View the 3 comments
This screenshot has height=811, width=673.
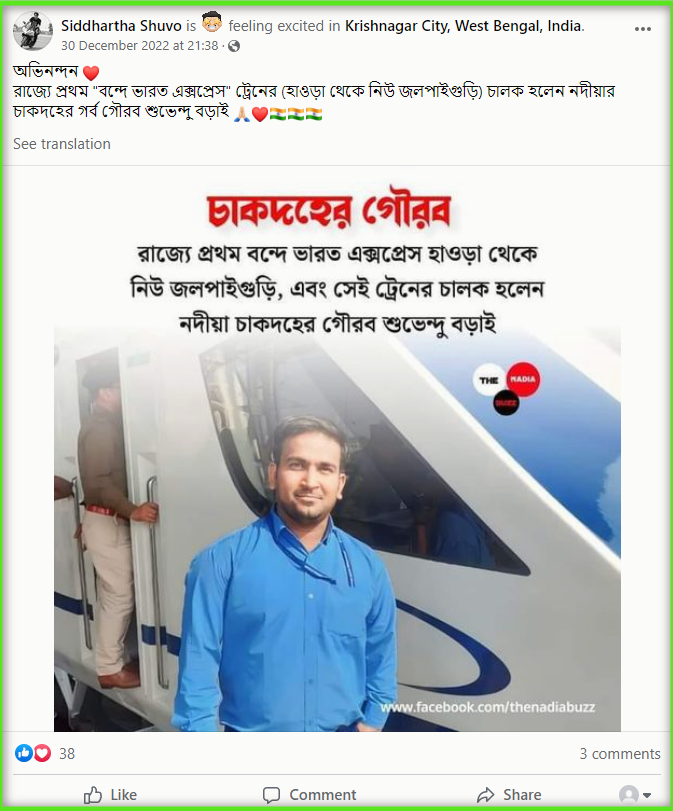pyautogui.click(x=620, y=754)
